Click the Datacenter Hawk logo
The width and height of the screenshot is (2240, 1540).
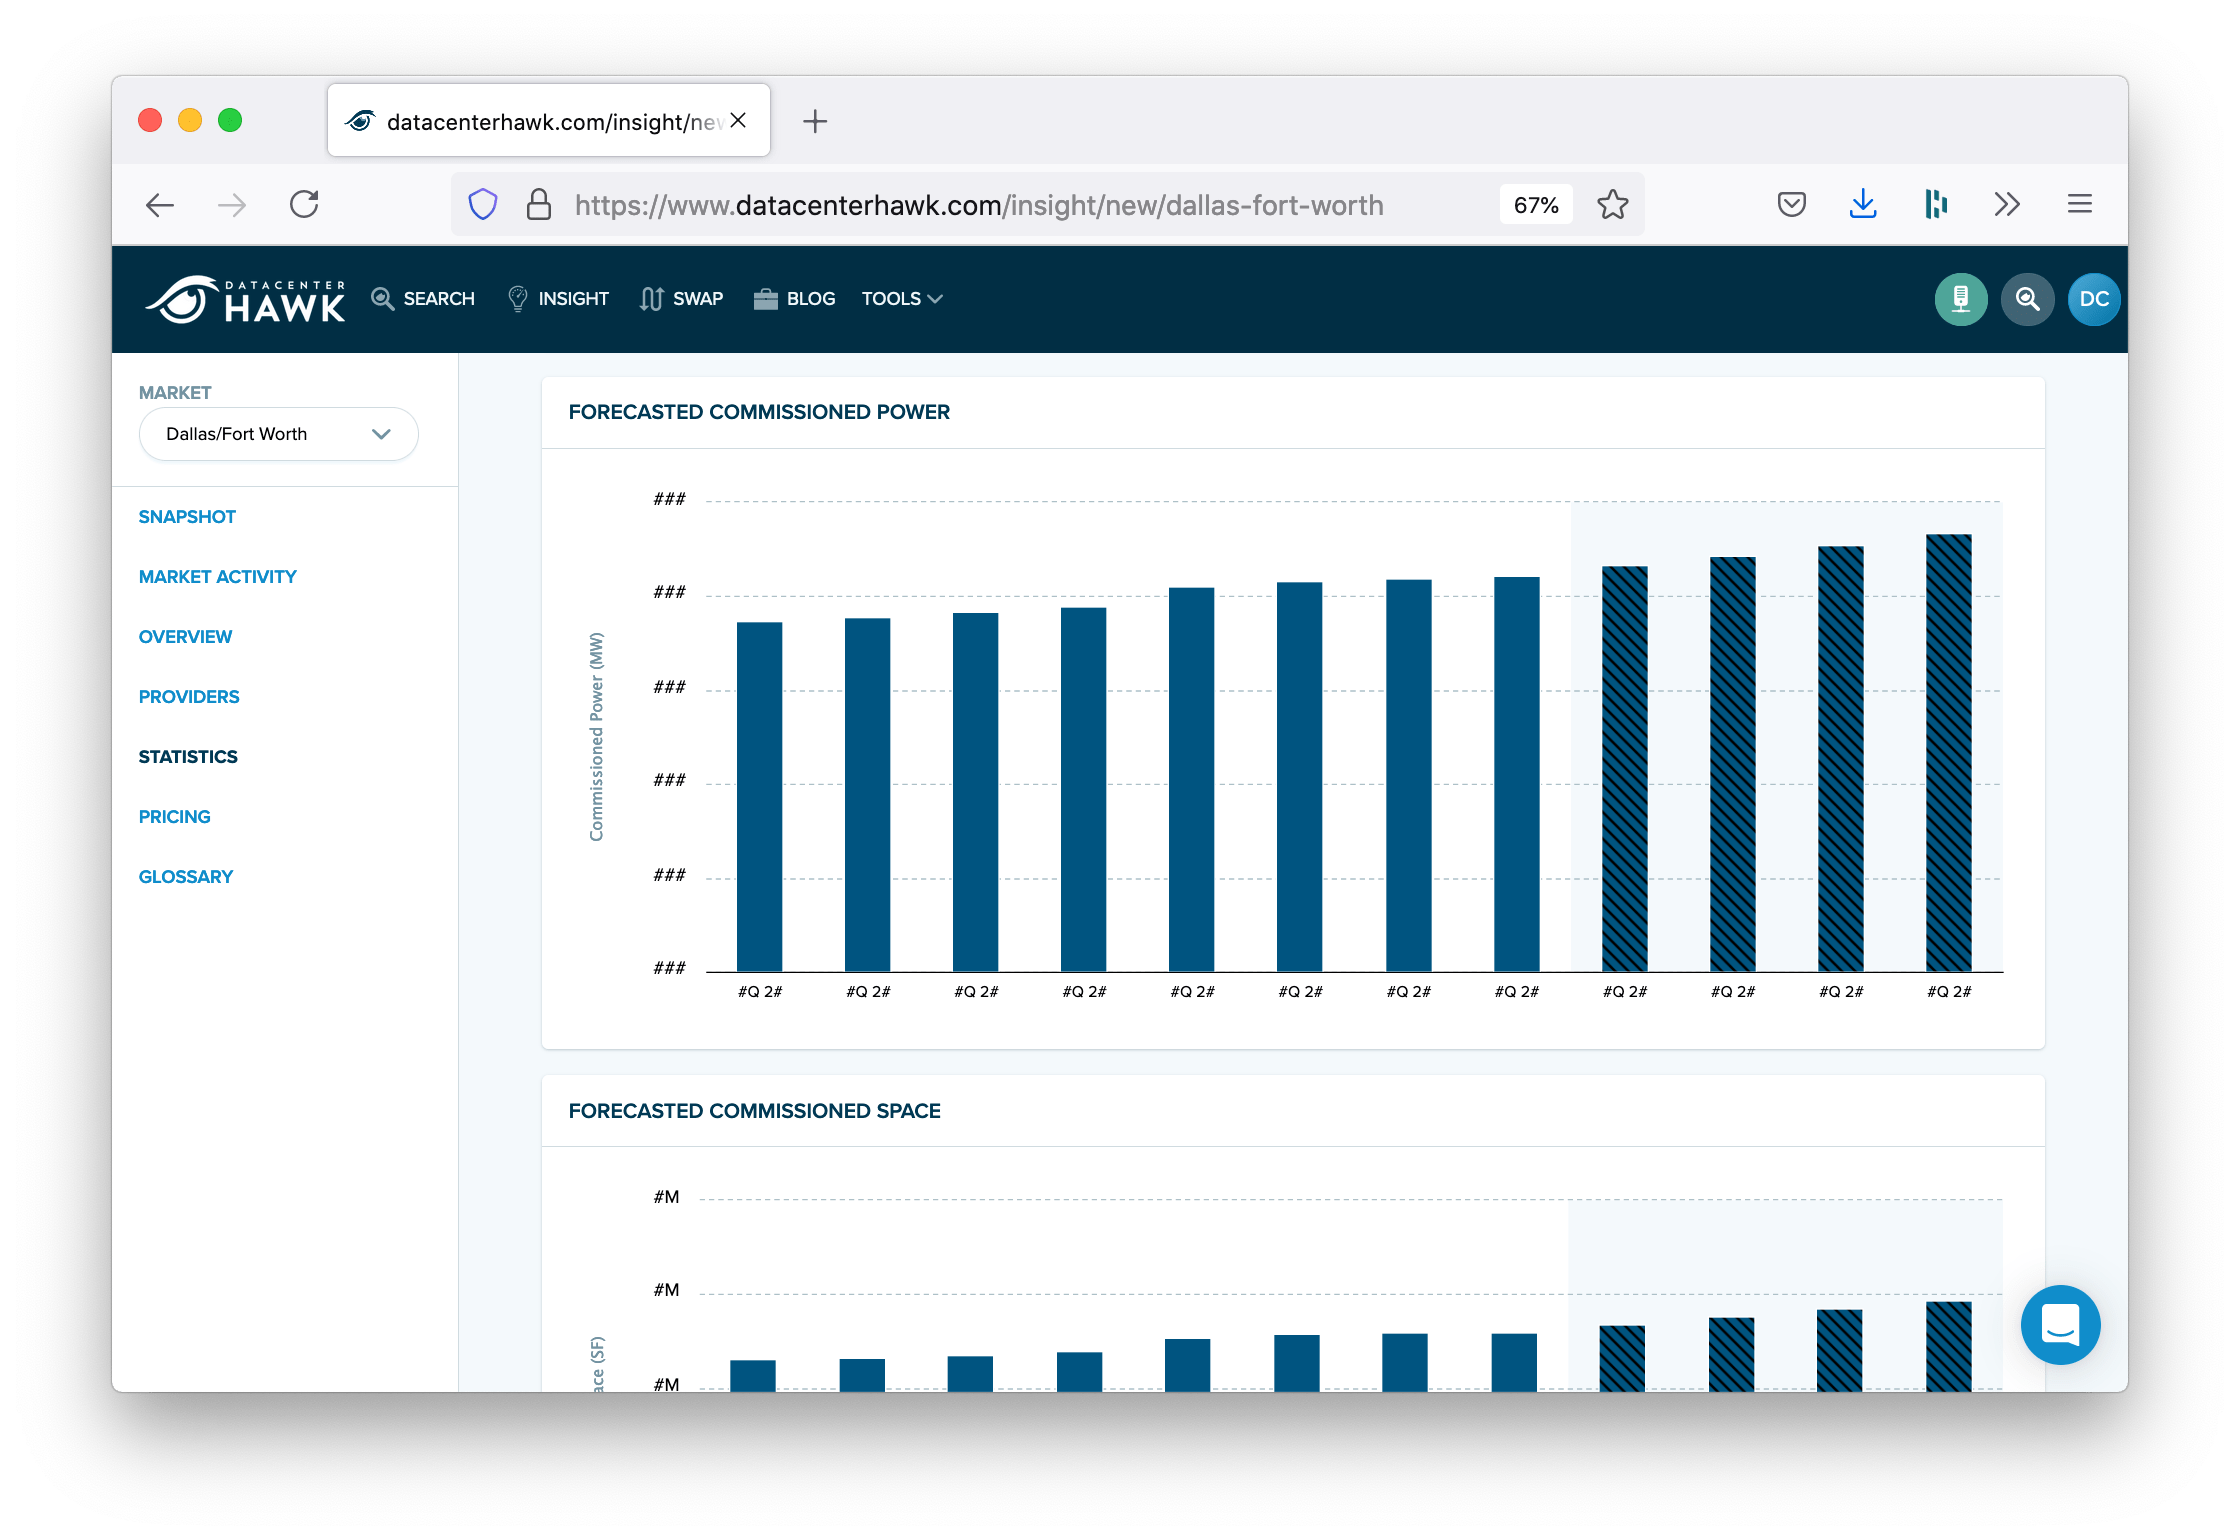tap(246, 299)
